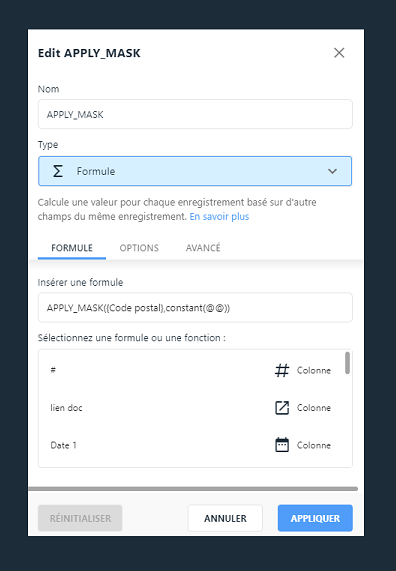Follow the En savoir plus link
Image resolution: width=396 pixels, height=571 pixels.
(219, 217)
